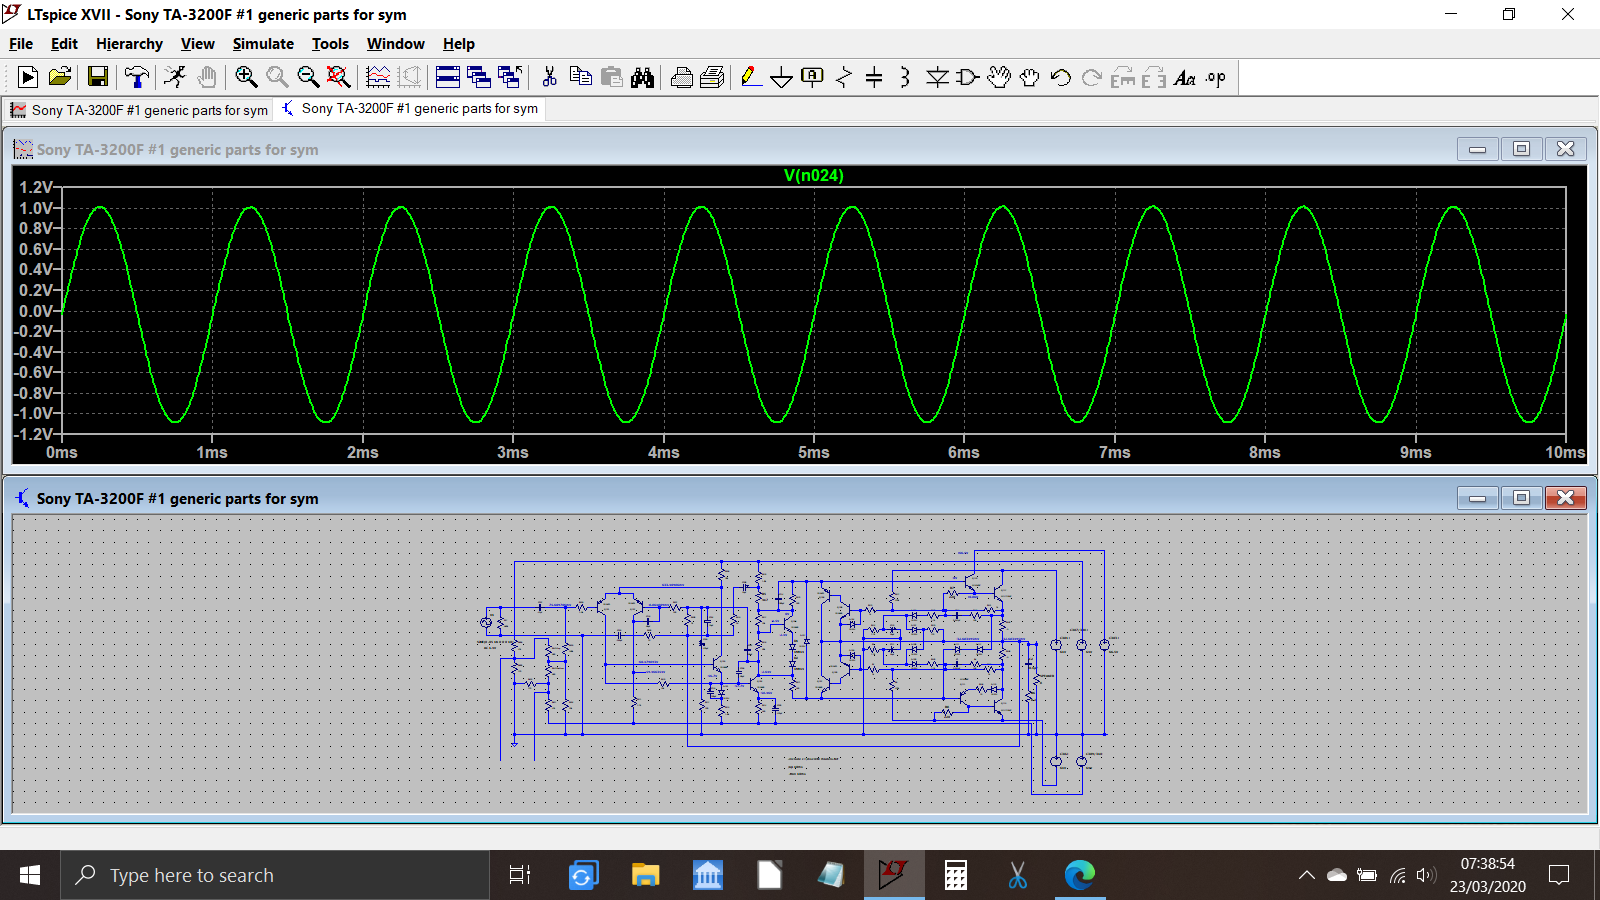This screenshot has width=1600, height=900.
Task: Minimize the schematic sub-window
Action: [1477, 498]
